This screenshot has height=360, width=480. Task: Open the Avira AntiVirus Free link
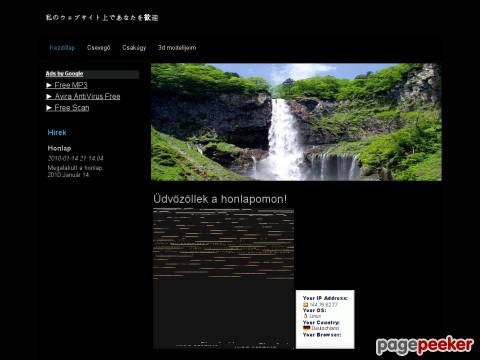point(87,97)
